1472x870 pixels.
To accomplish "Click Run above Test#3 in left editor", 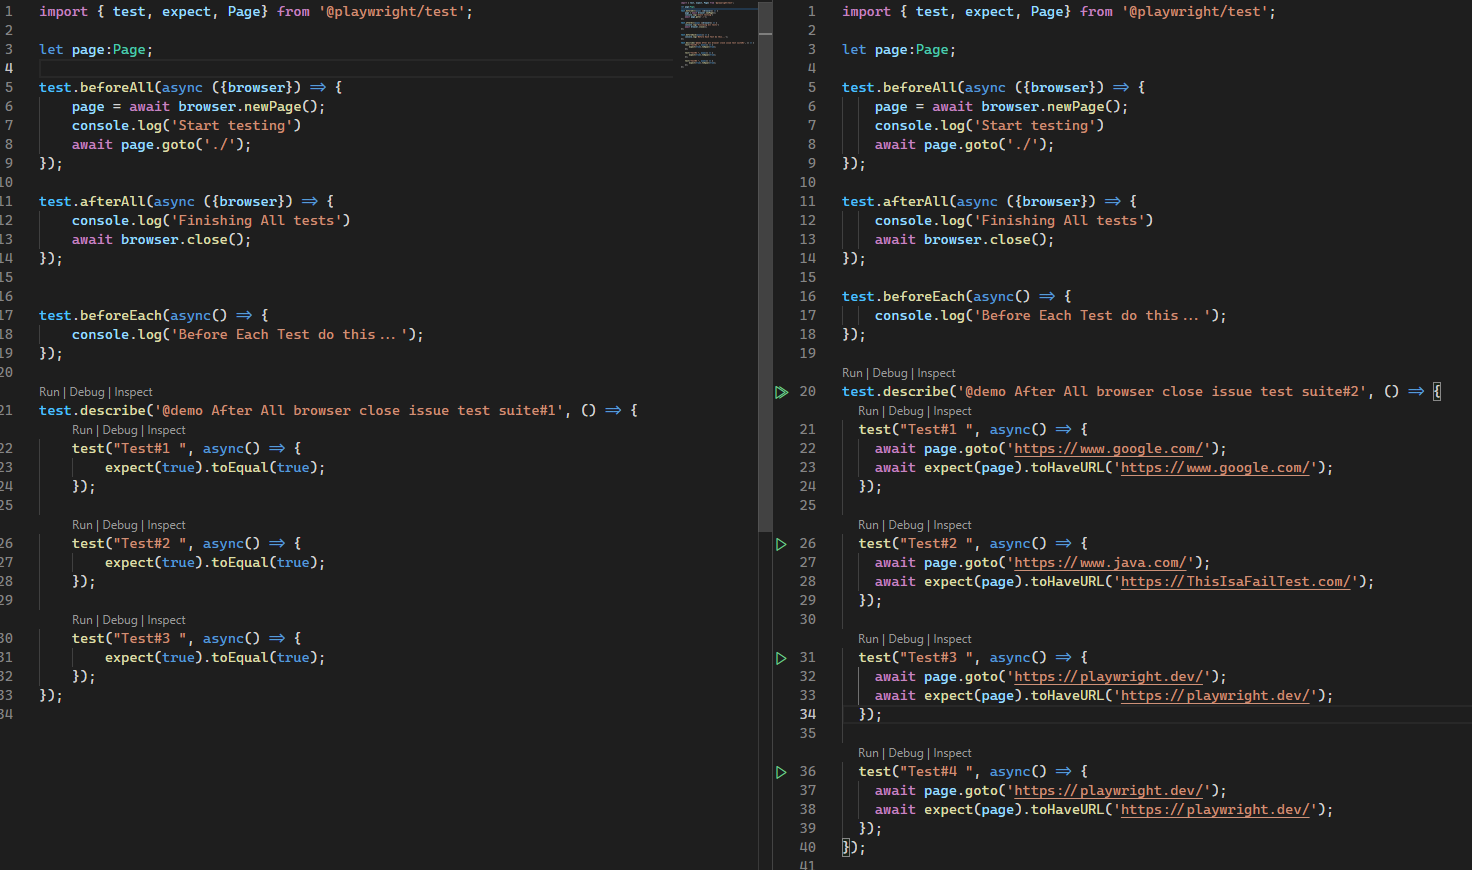I will tap(82, 620).
